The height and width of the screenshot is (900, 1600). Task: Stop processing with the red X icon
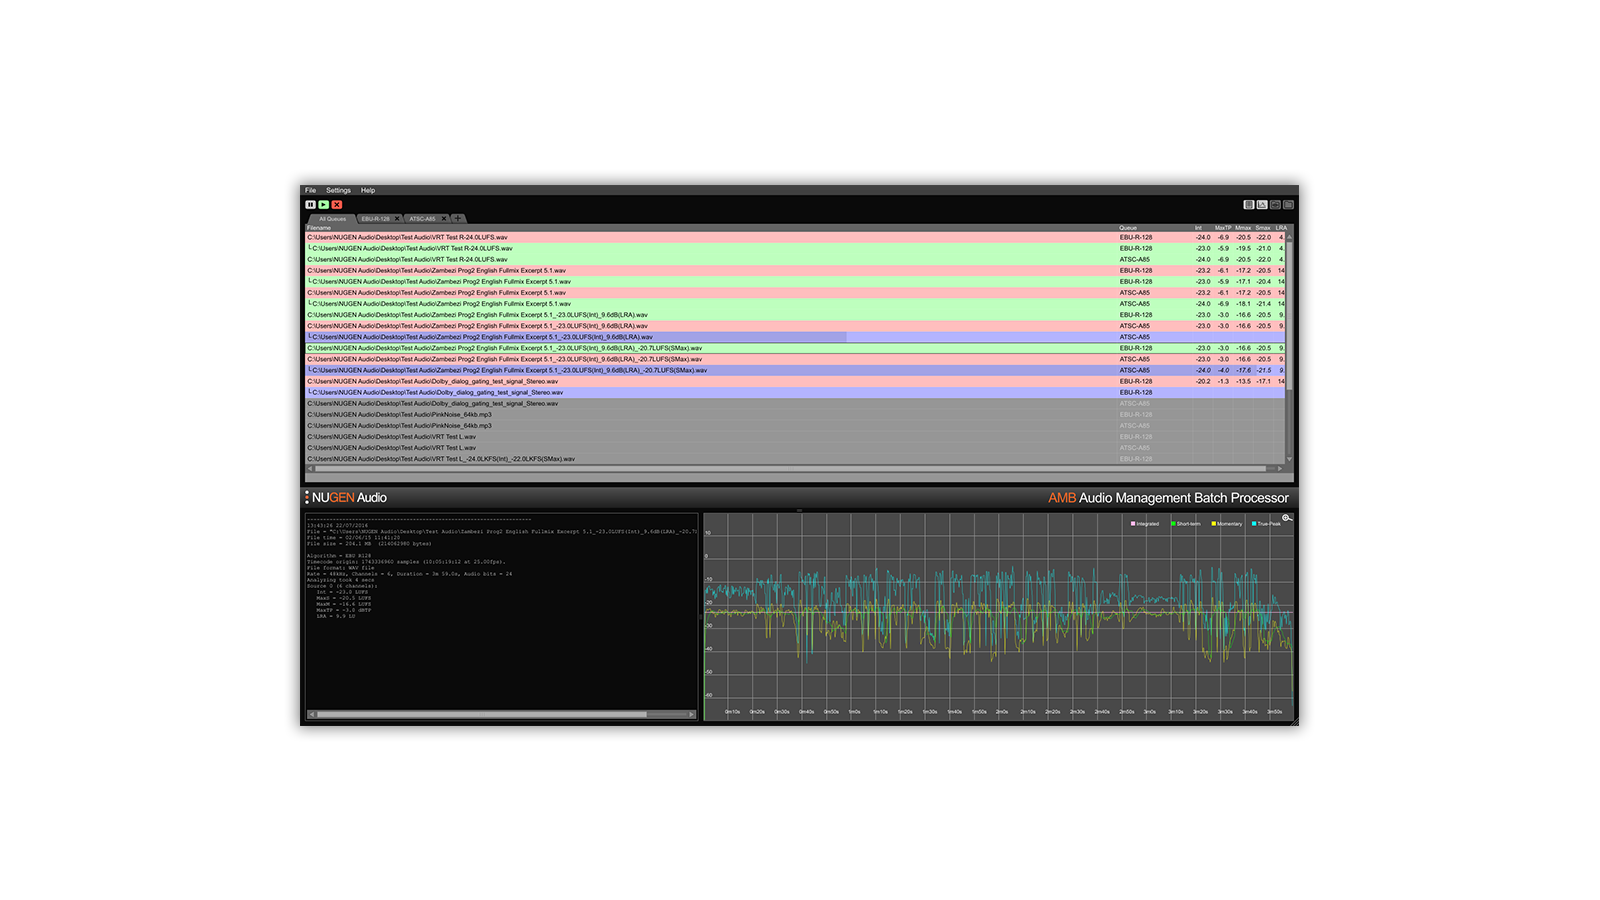[x=337, y=204]
